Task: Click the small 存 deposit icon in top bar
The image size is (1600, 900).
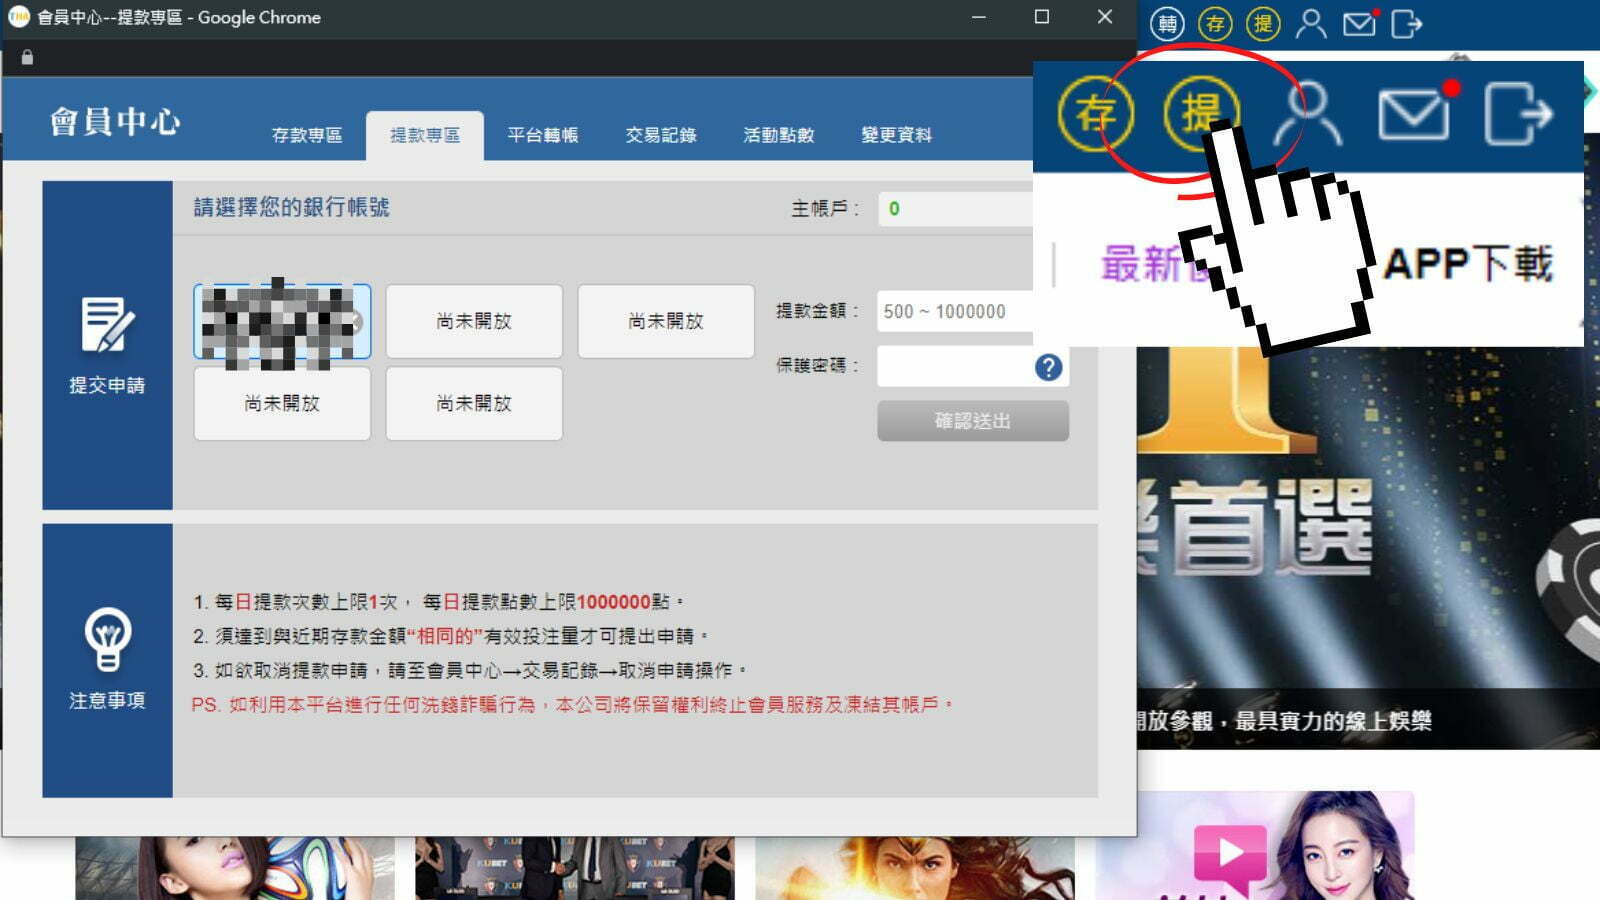Action: [1215, 24]
